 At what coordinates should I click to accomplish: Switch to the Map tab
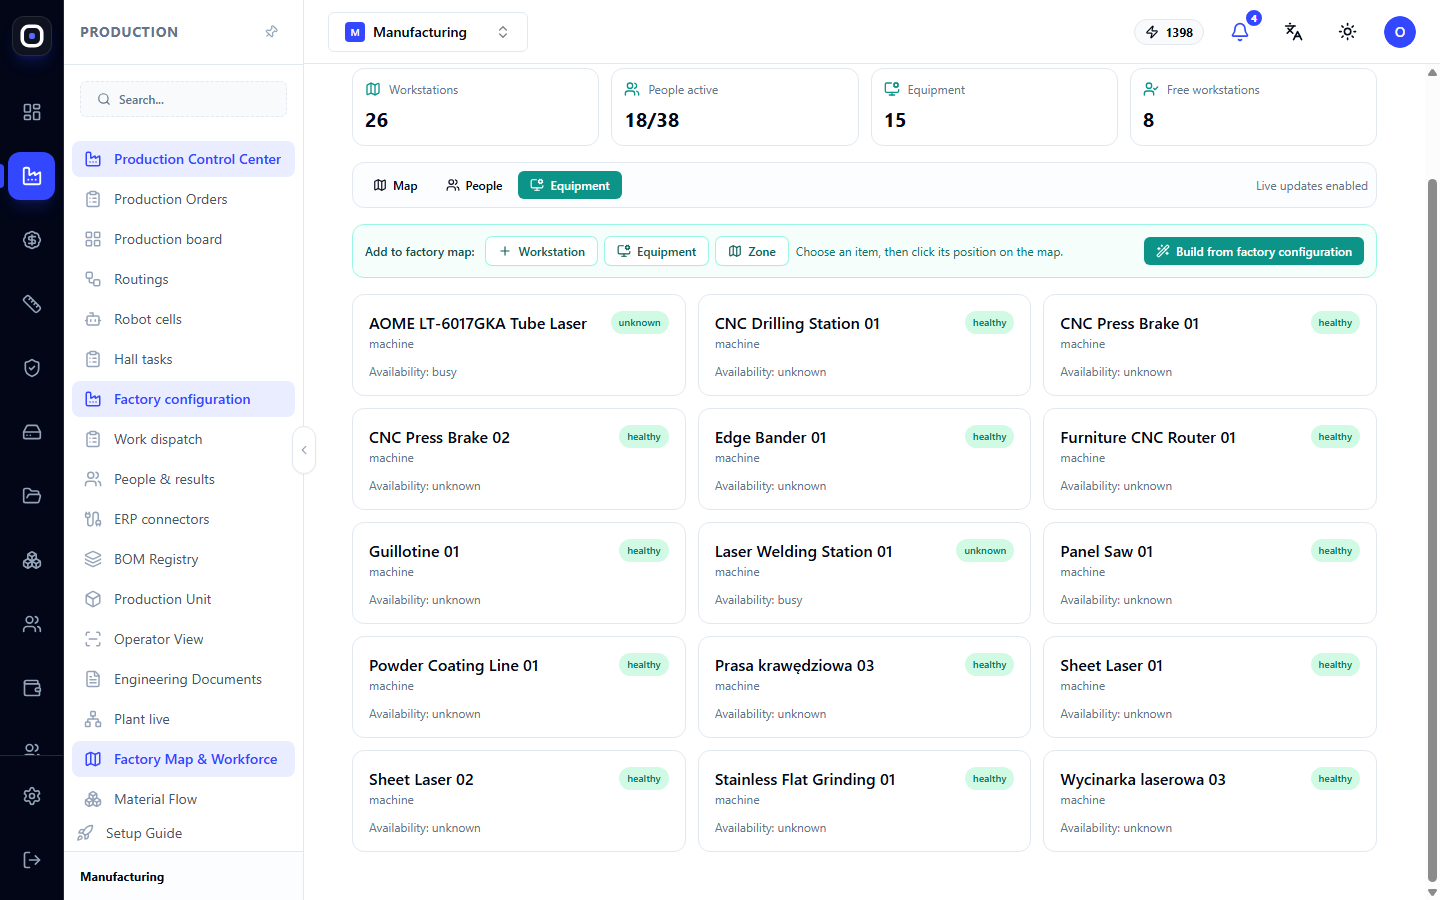pyautogui.click(x=395, y=186)
